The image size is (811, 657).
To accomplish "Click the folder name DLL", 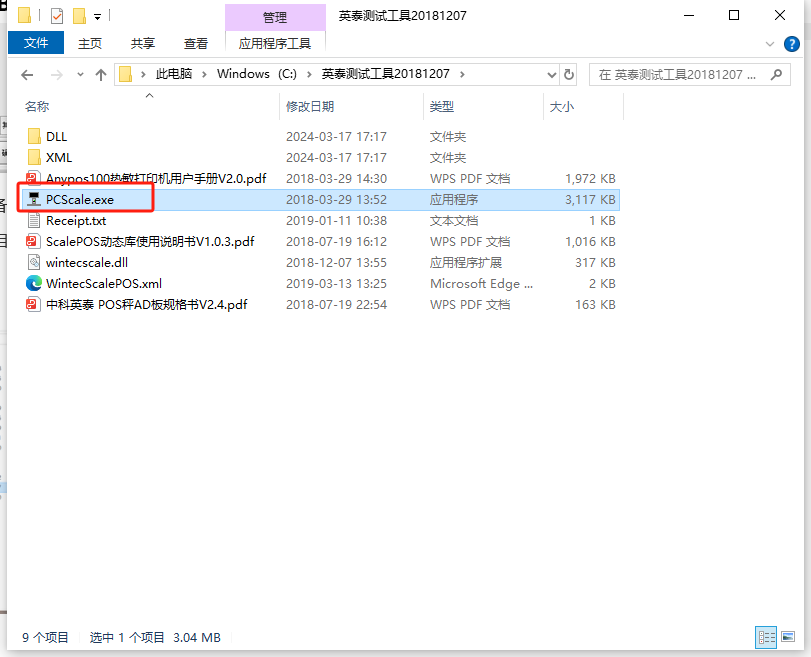I will point(56,137).
